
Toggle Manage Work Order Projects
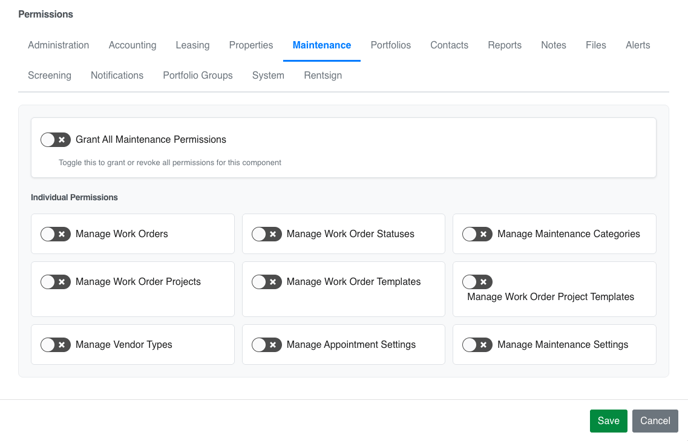(x=55, y=282)
